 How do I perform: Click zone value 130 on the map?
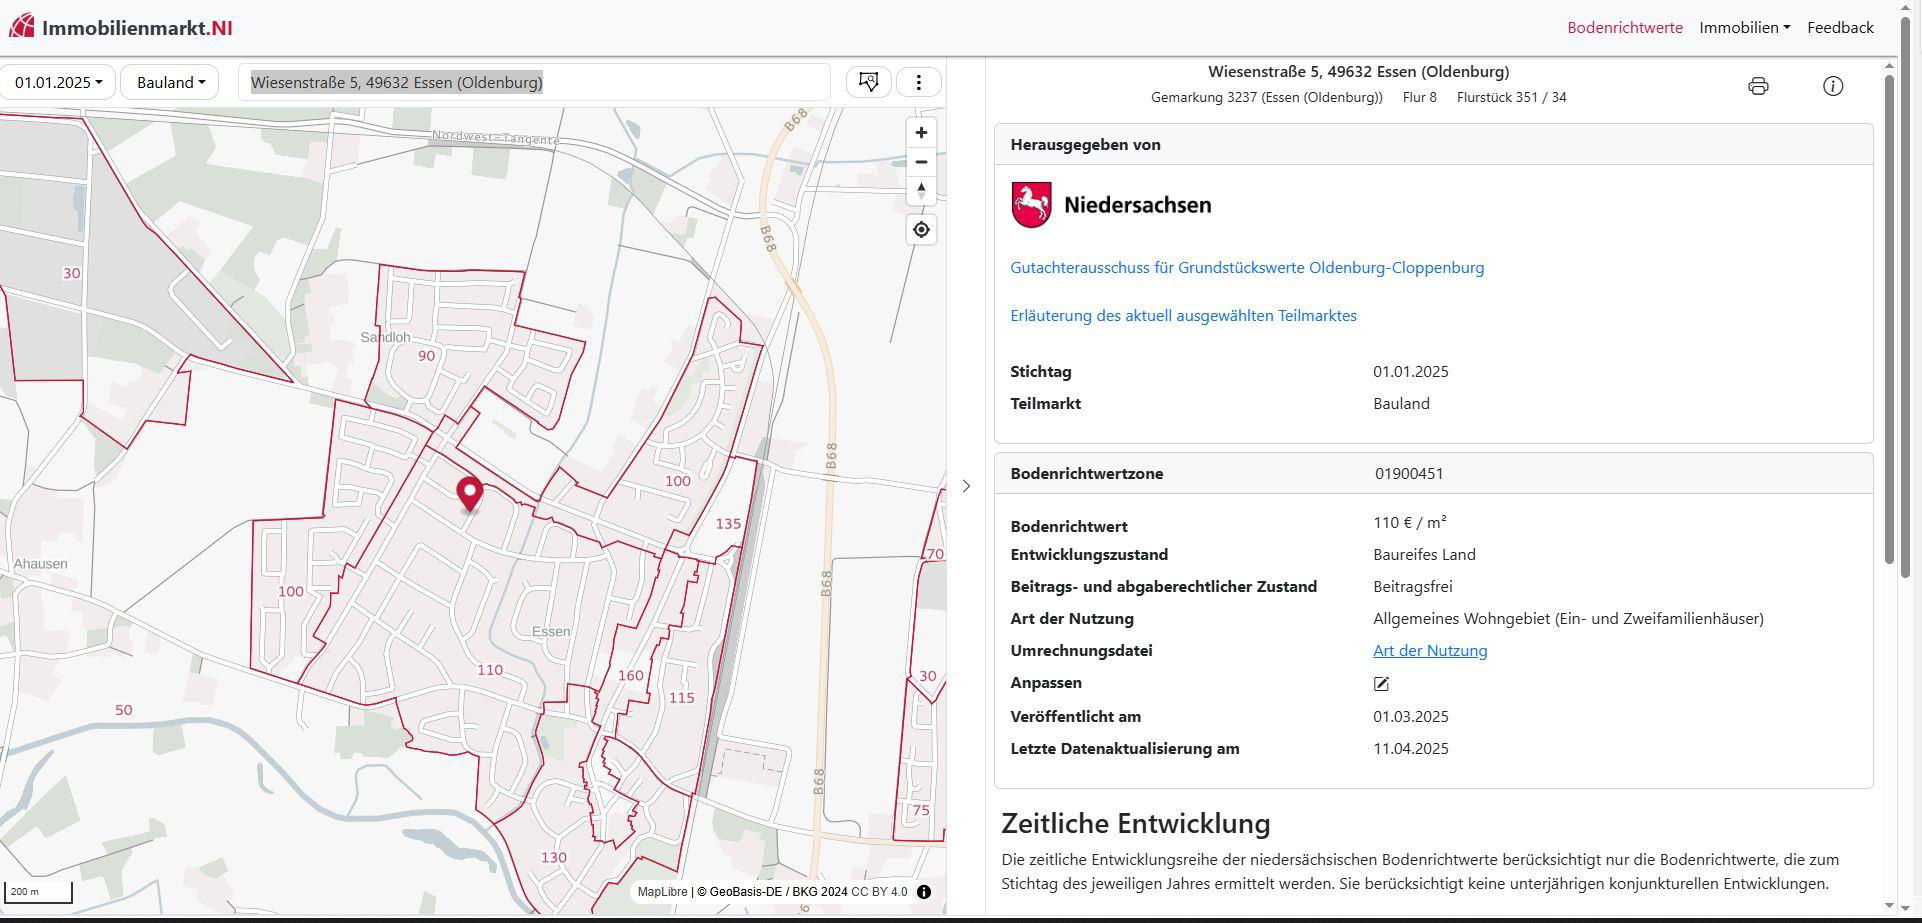coord(553,858)
